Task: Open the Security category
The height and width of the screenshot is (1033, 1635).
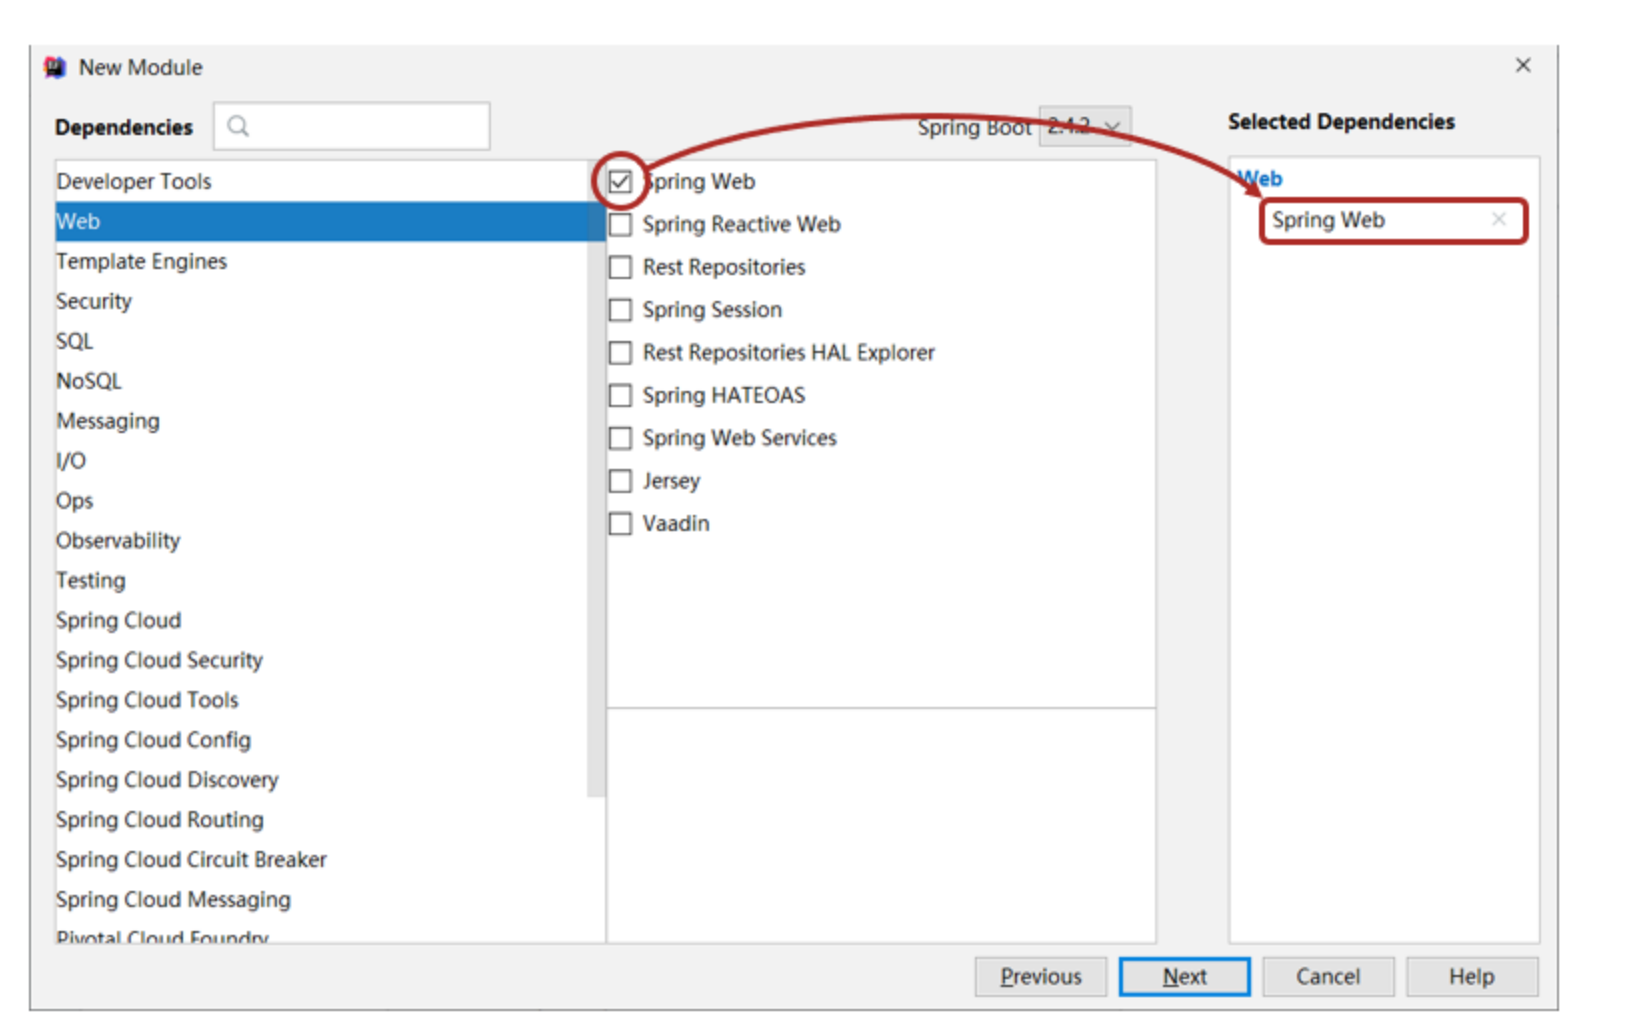Action: point(322,302)
